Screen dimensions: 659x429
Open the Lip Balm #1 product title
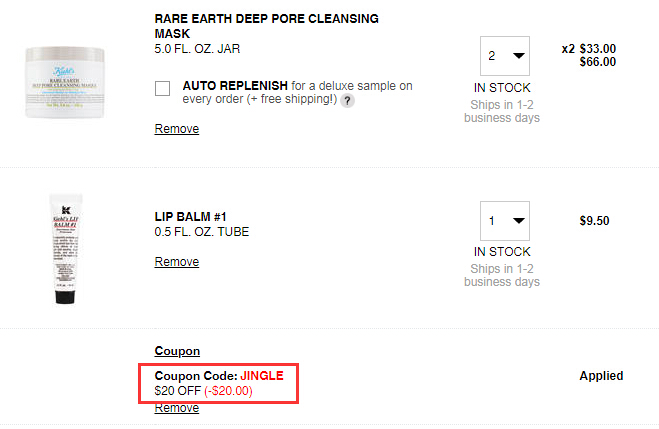[x=190, y=217]
